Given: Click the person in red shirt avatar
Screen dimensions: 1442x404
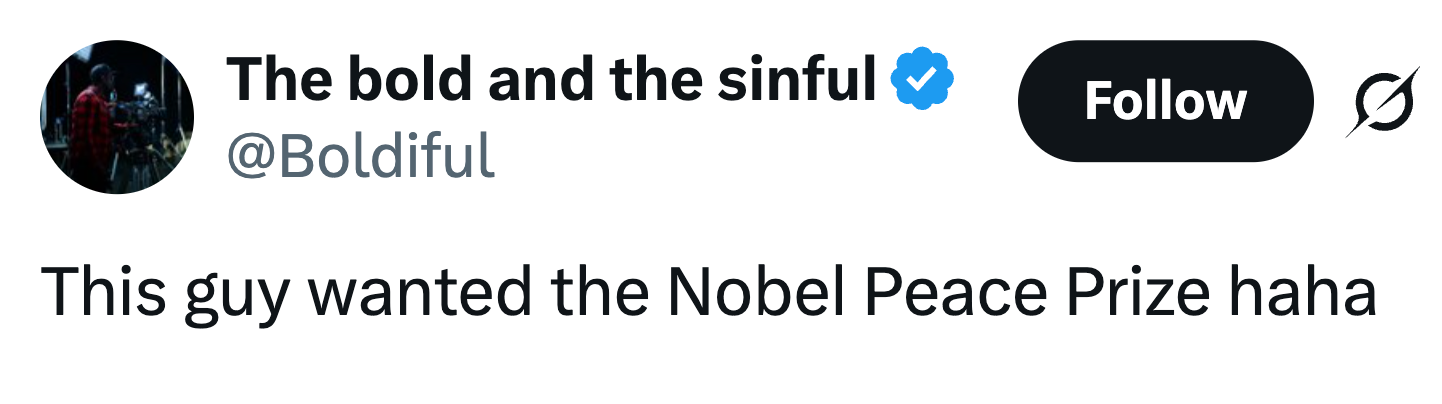Looking at the screenshot, I should point(117,117).
